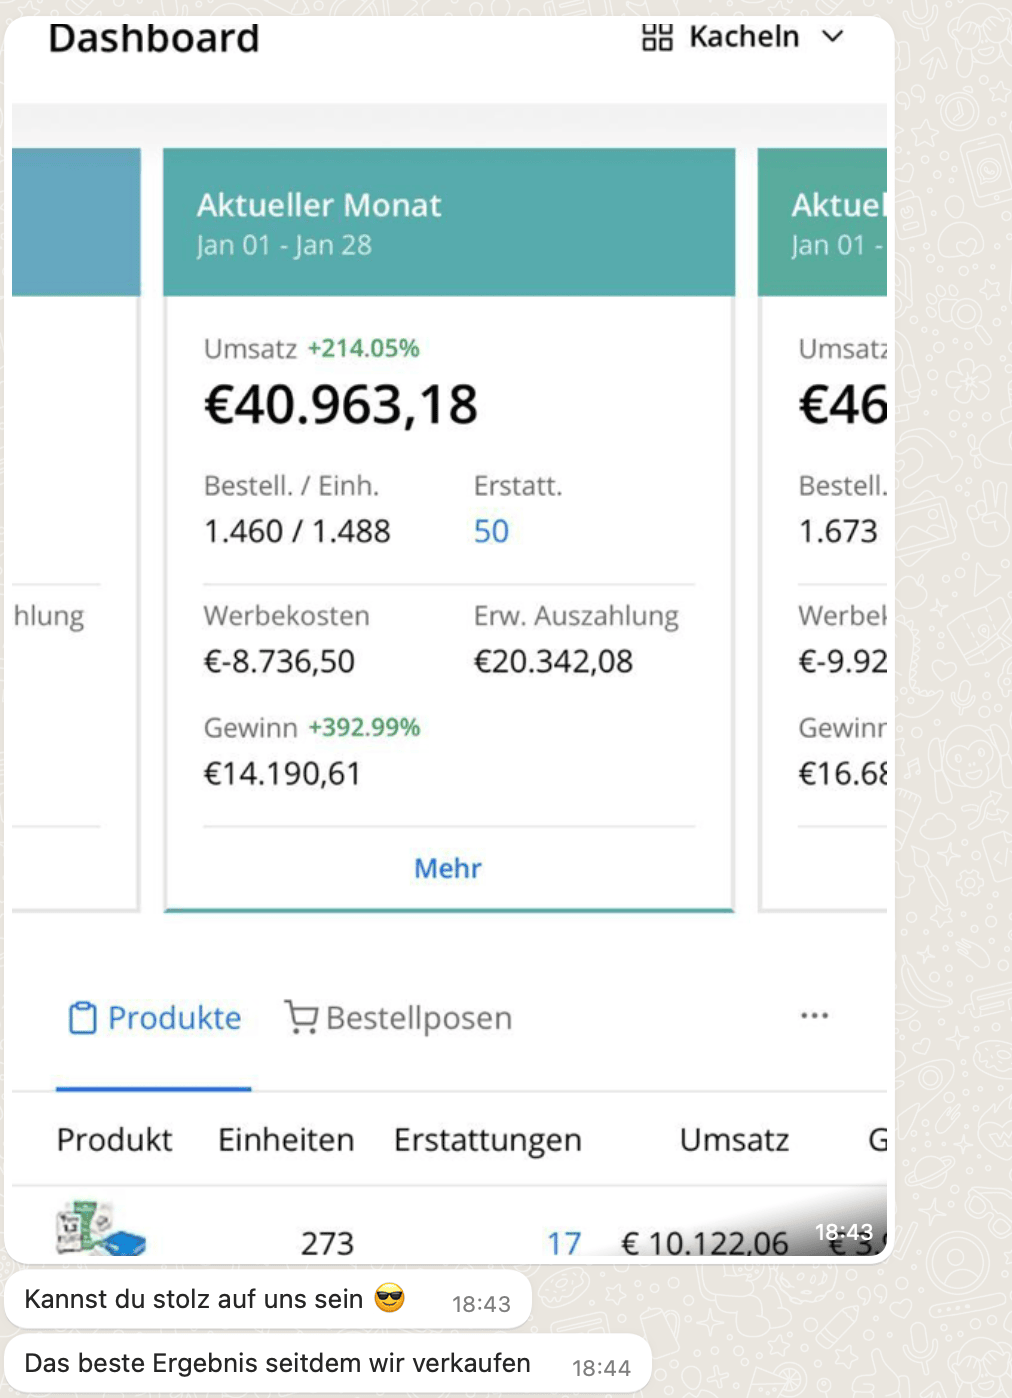The height and width of the screenshot is (1398, 1012).
Task: Sort by the Einheiten column header
Action: pyautogui.click(x=286, y=1140)
